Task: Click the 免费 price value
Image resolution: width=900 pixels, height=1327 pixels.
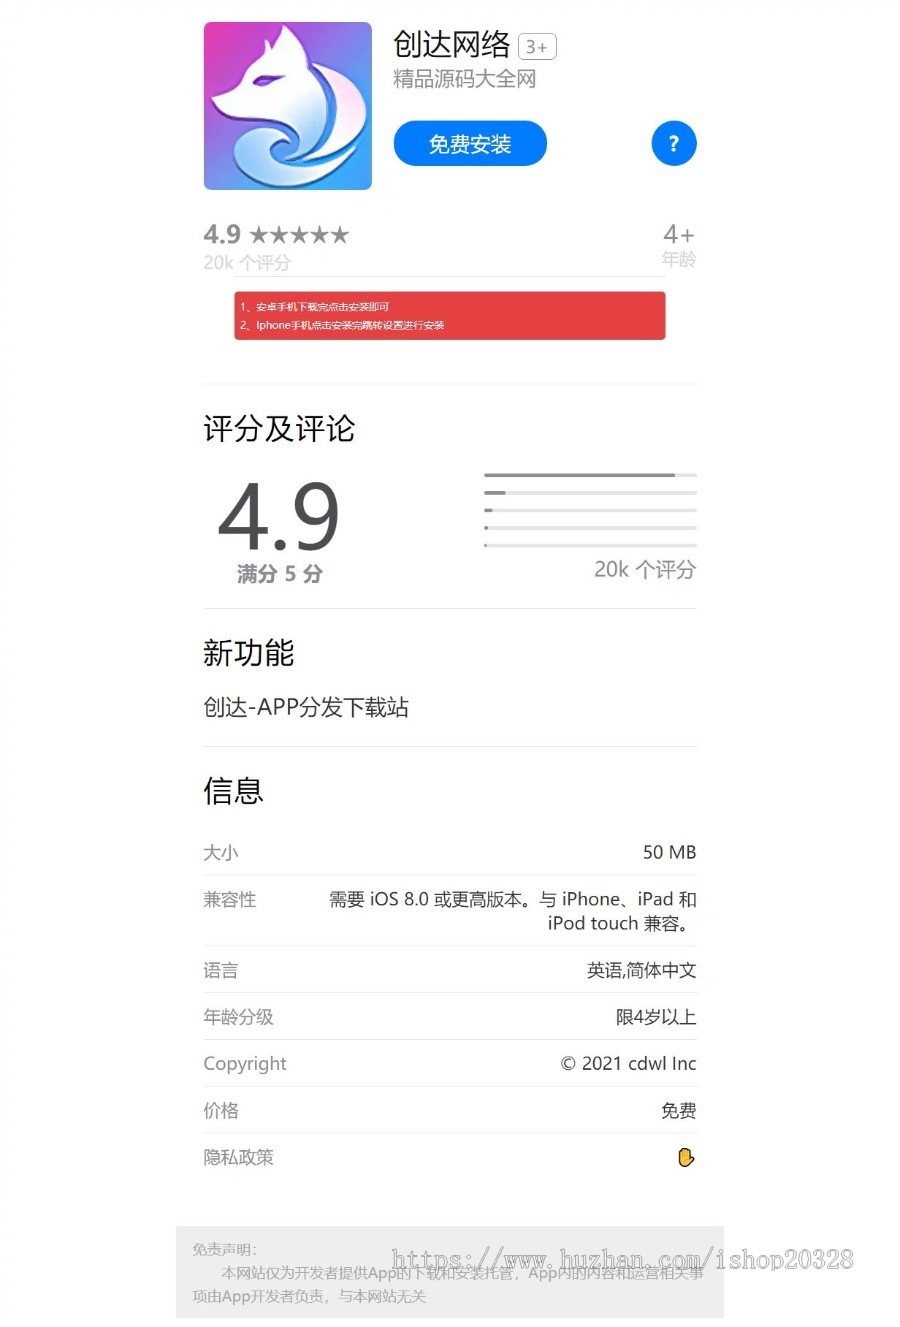Action: tap(679, 1111)
